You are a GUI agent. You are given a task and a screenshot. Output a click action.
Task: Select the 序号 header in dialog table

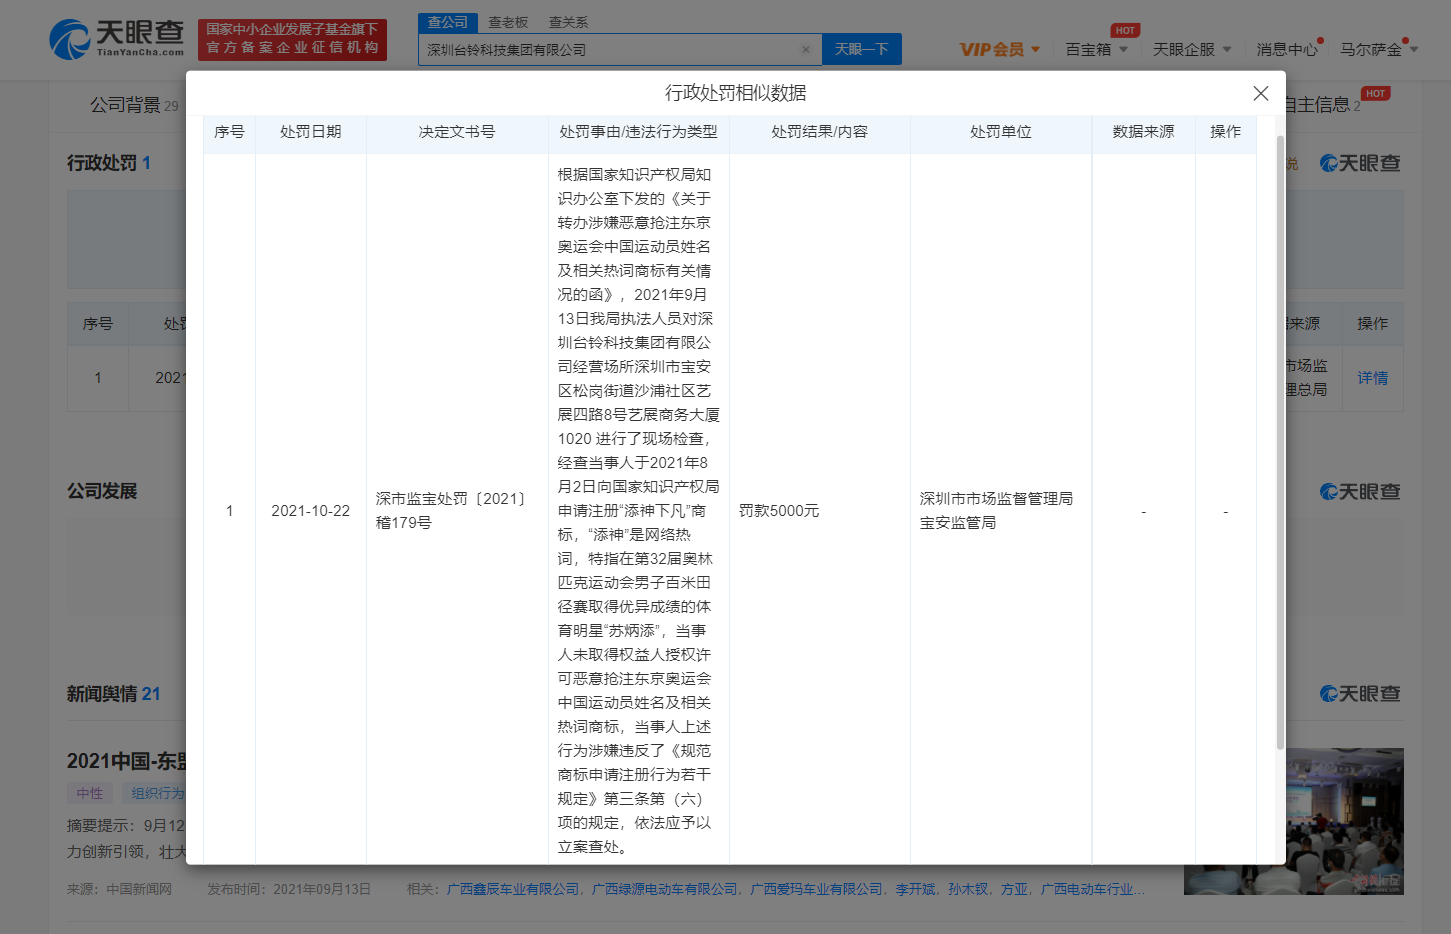tap(229, 132)
